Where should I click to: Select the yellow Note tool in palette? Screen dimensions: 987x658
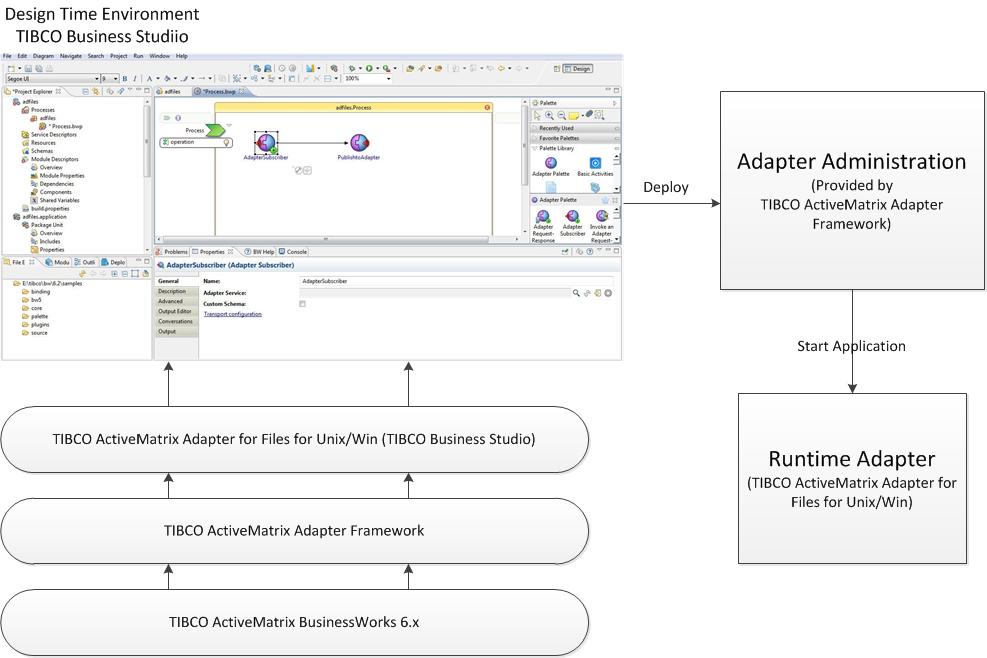click(x=573, y=115)
